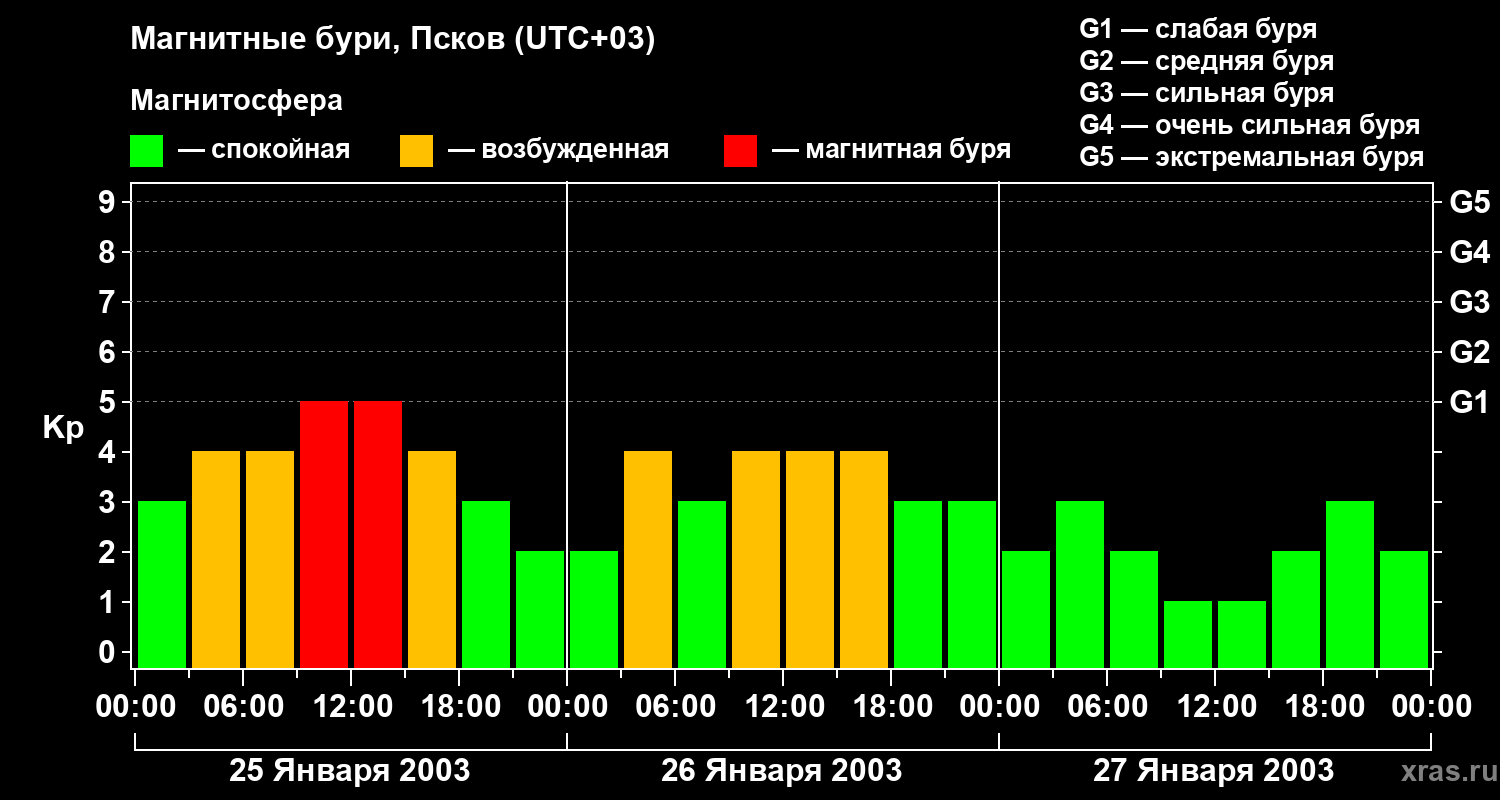This screenshot has height=800, width=1500.
Task: Click the red 'магнитная буря' legend swatch
Action: coord(740,151)
